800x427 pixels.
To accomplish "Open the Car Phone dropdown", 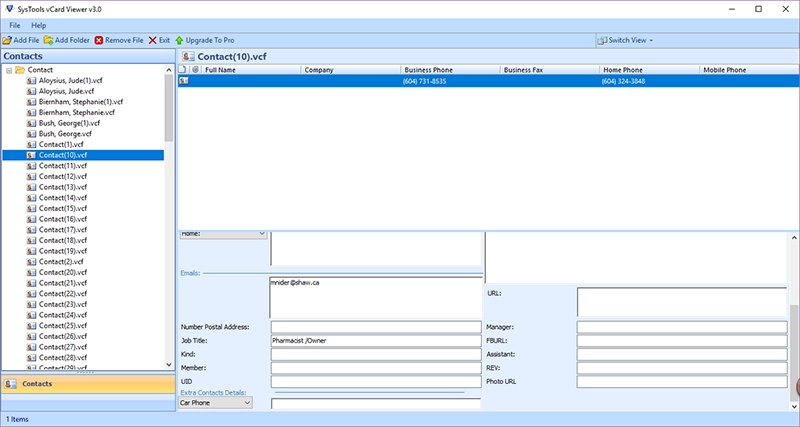I will 215,403.
